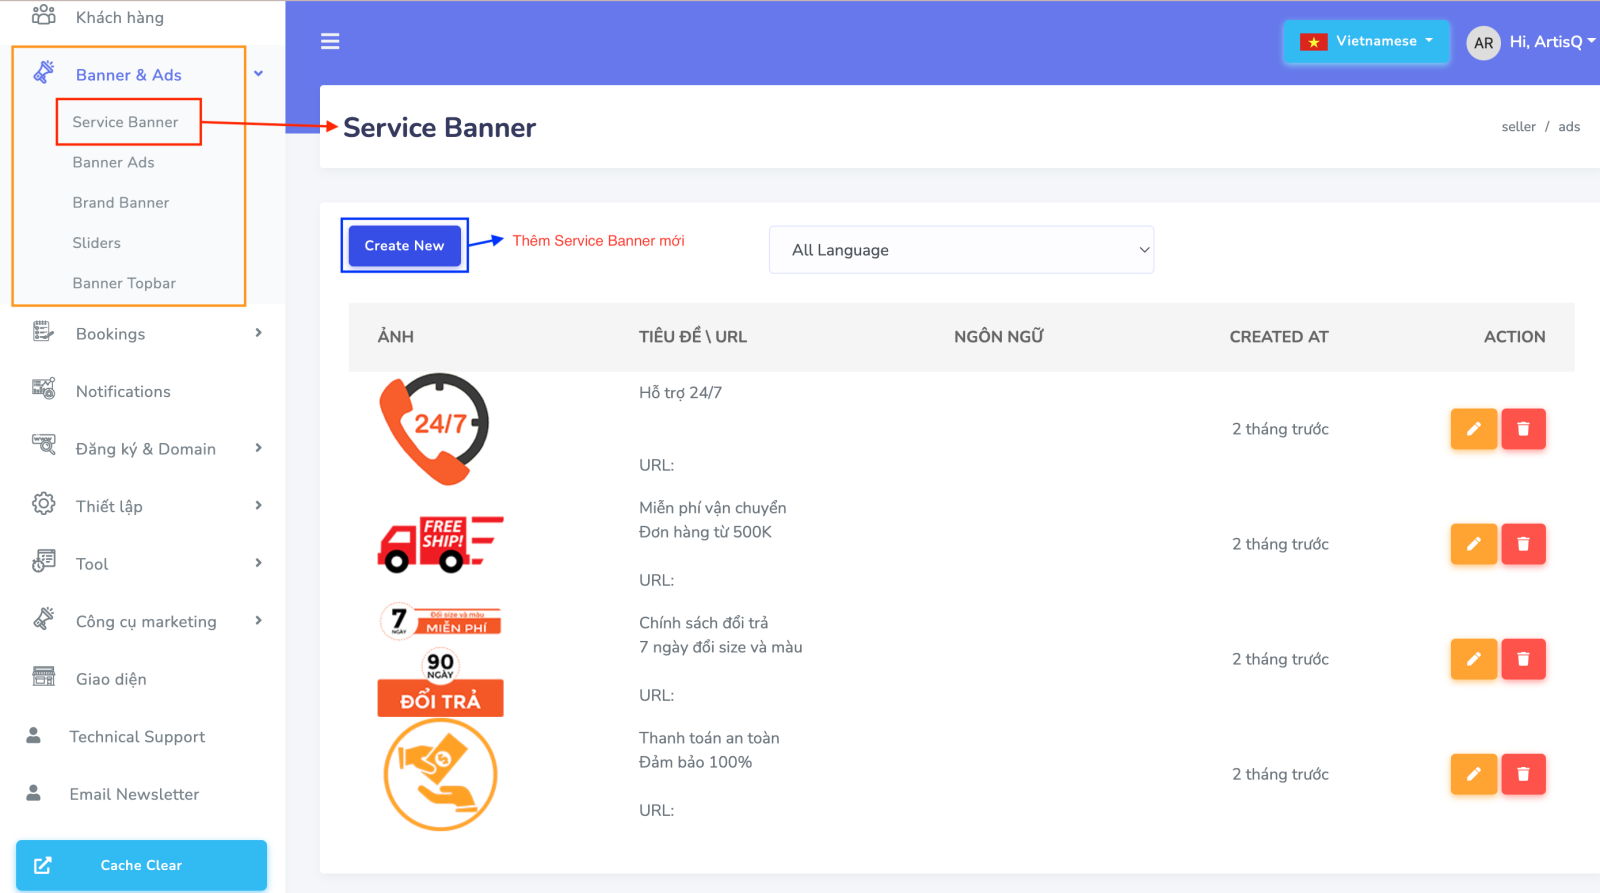Open Brand Banner submenu item
Screen dimensions: 1600x893
[120, 203]
